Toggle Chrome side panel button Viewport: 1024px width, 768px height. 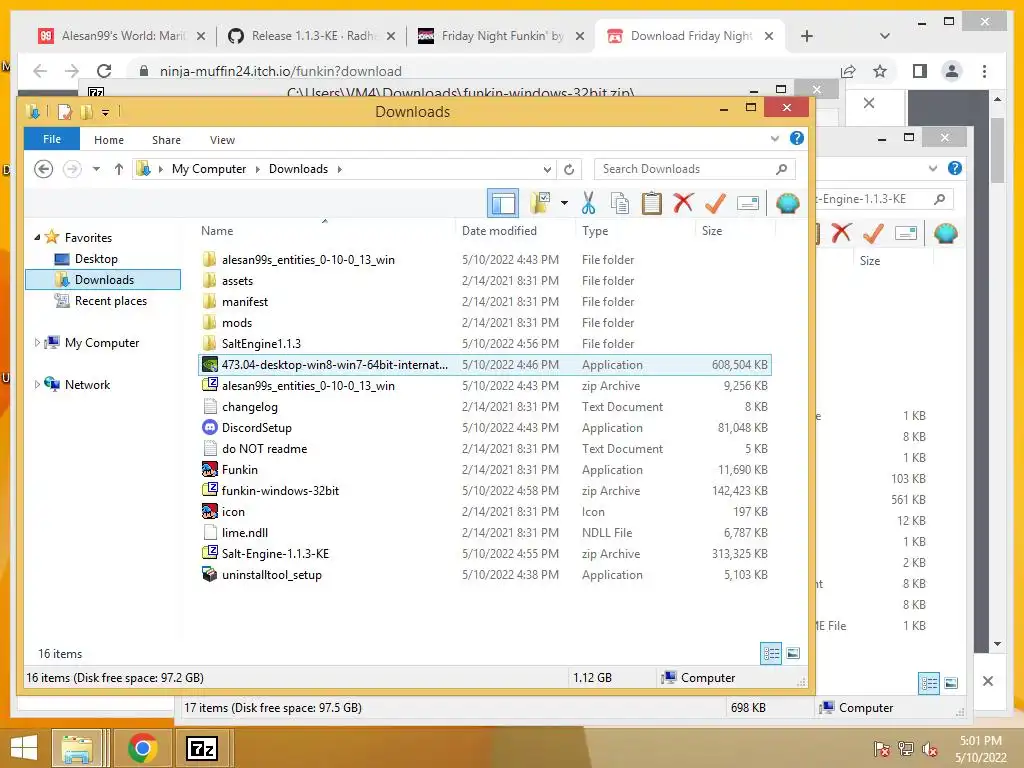tap(920, 71)
